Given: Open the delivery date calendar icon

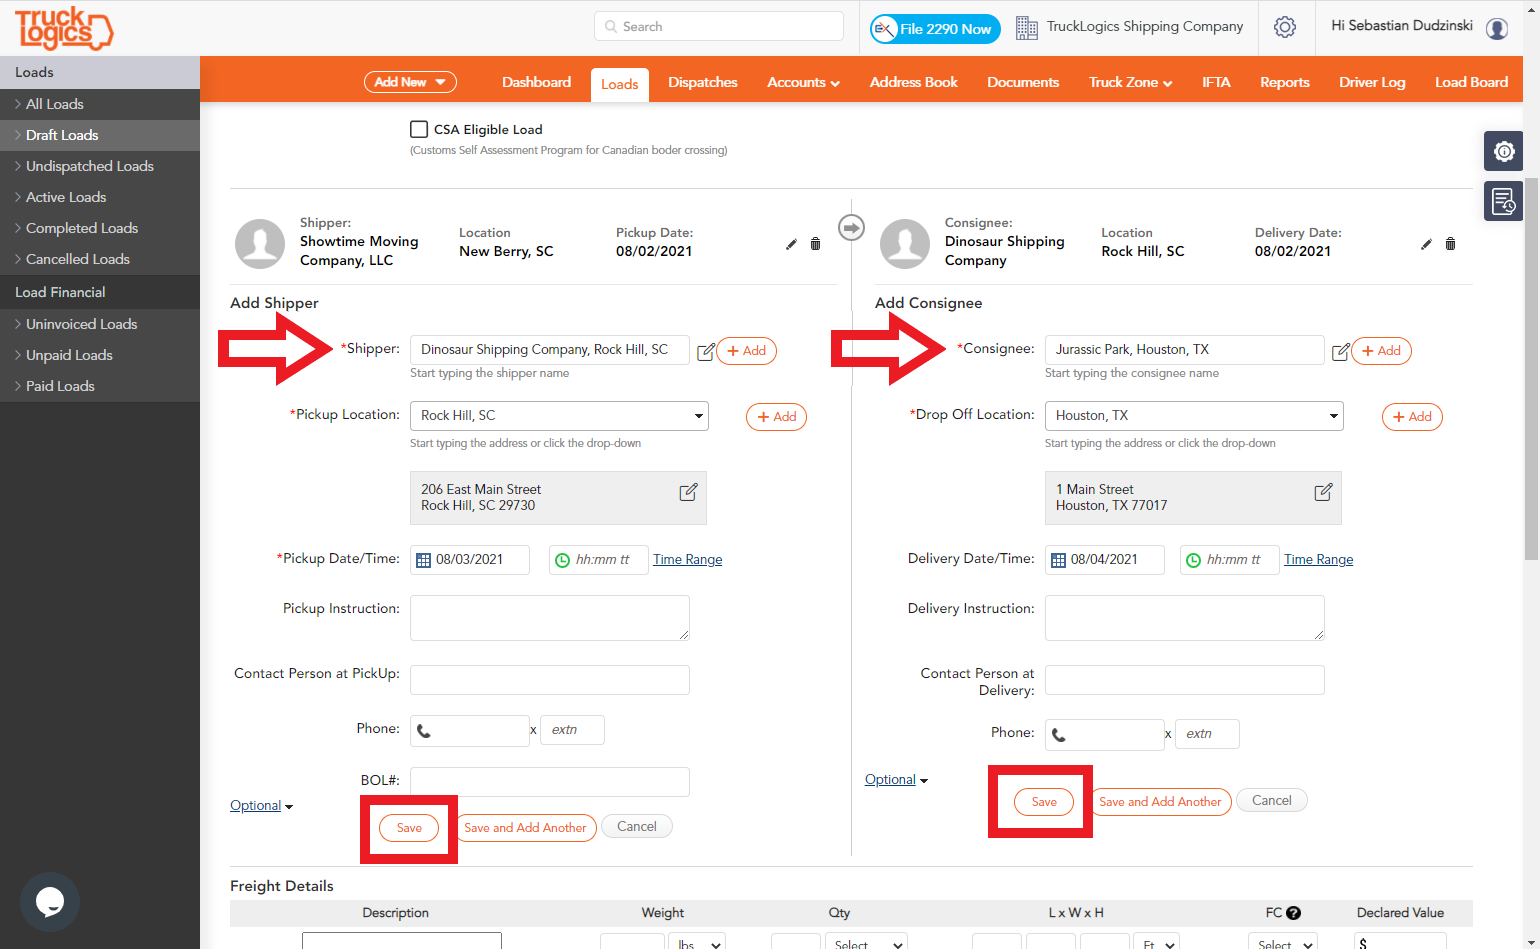Looking at the screenshot, I should [x=1058, y=560].
